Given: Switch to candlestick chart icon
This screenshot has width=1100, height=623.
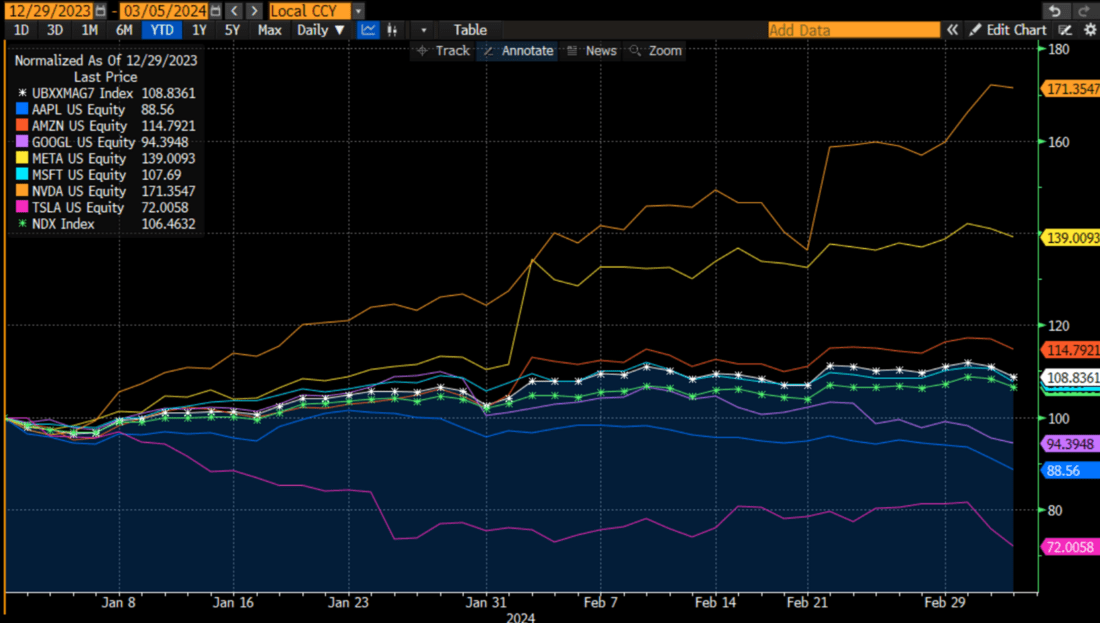Looking at the screenshot, I should tap(392, 30).
